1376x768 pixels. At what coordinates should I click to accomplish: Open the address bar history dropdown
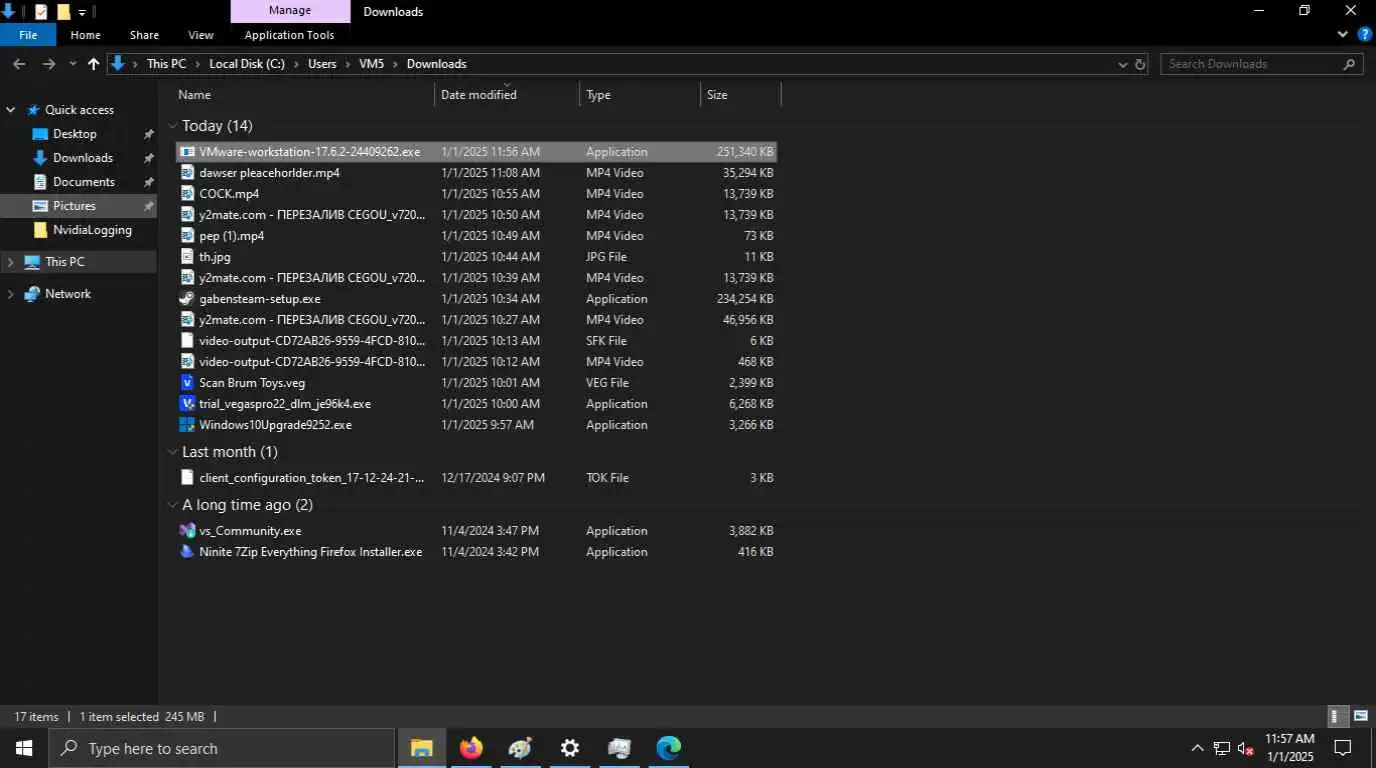(x=1122, y=64)
